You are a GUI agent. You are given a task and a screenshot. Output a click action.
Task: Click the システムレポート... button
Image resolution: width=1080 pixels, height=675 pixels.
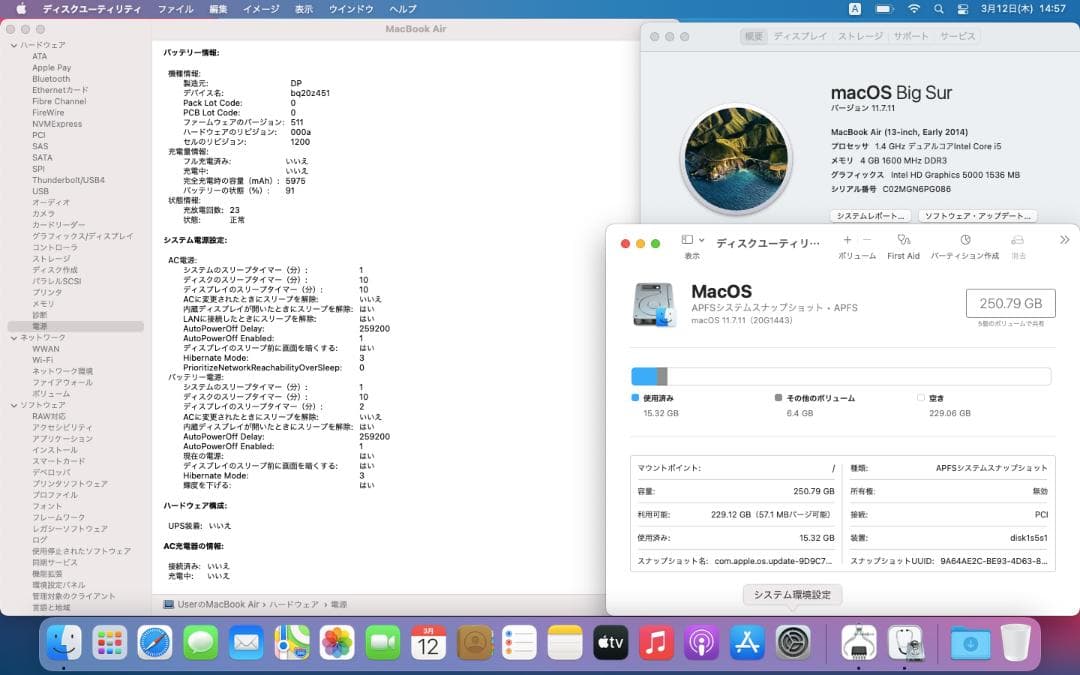point(871,216)
